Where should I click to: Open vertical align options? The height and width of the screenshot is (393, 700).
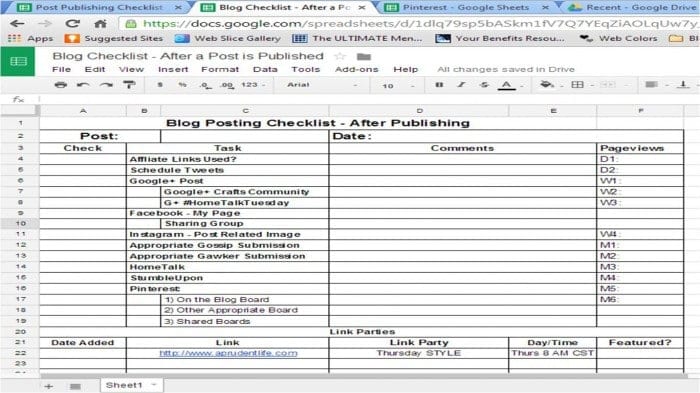coord(683,84)
